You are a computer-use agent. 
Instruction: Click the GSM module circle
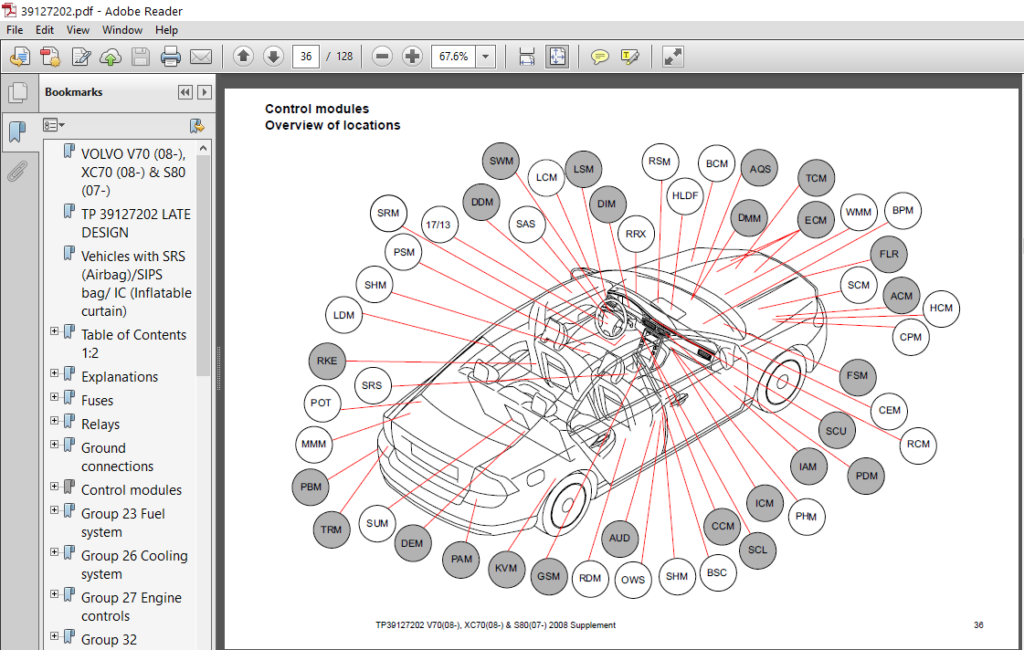click(x=549, y=576)
